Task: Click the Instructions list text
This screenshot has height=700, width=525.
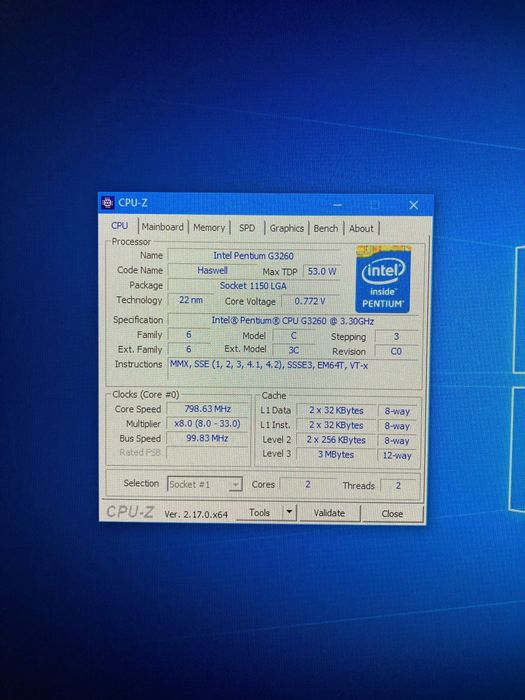Action: 269,365
